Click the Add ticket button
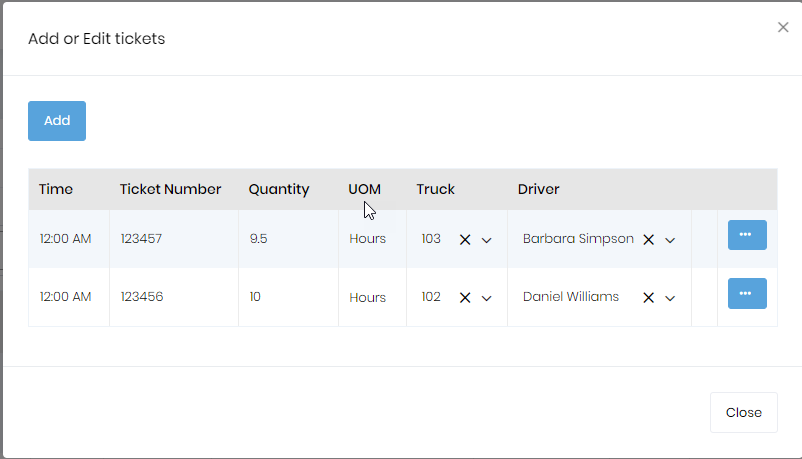Image resolution: width=802 pixels, height=459 pixels. (x=57, y=121)
